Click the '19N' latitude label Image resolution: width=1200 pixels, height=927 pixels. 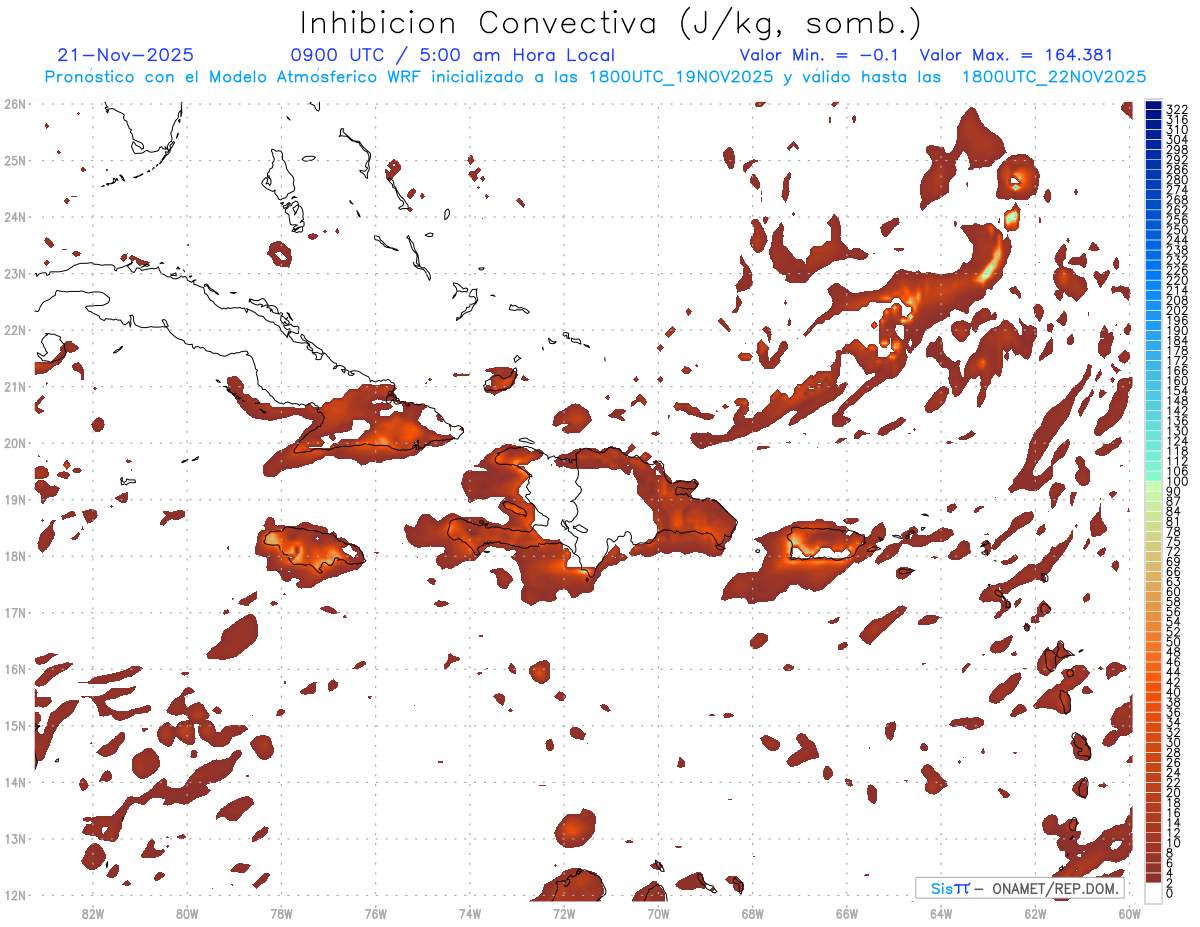(15, 499)
